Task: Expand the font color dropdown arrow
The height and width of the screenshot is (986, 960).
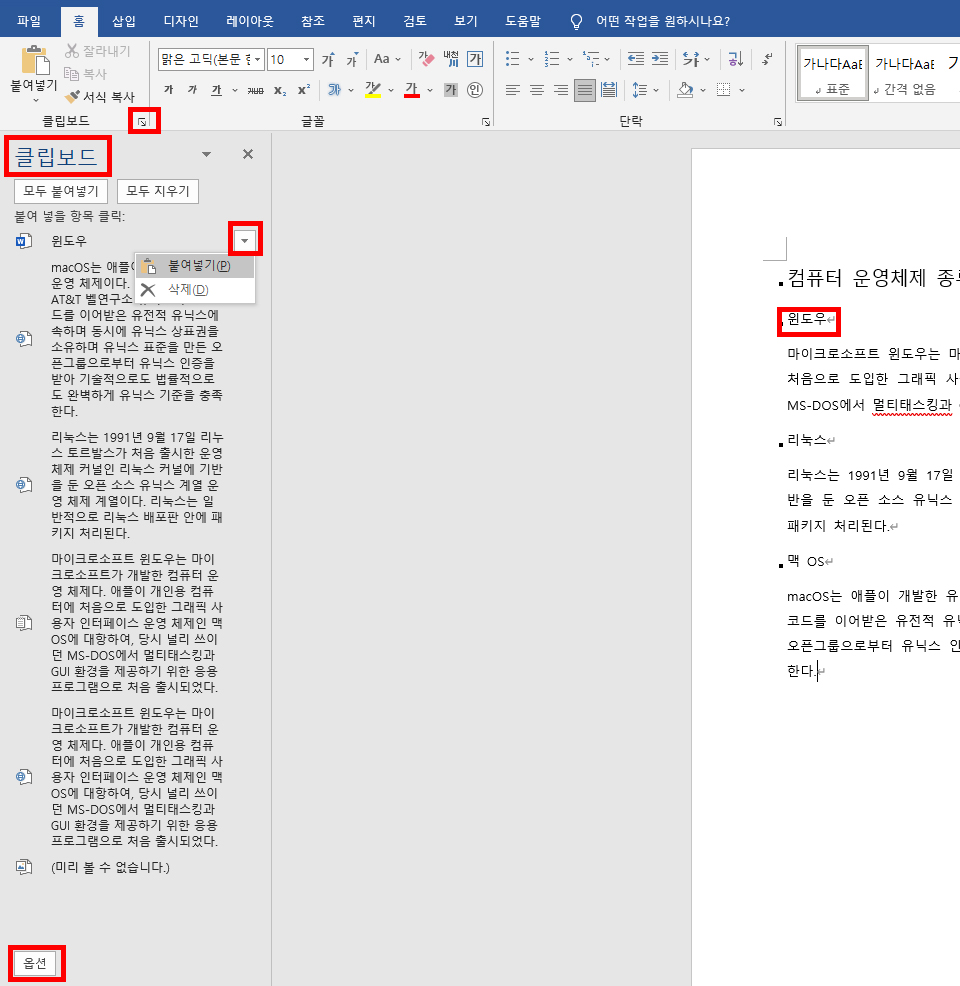Action: tap(429, 90)
